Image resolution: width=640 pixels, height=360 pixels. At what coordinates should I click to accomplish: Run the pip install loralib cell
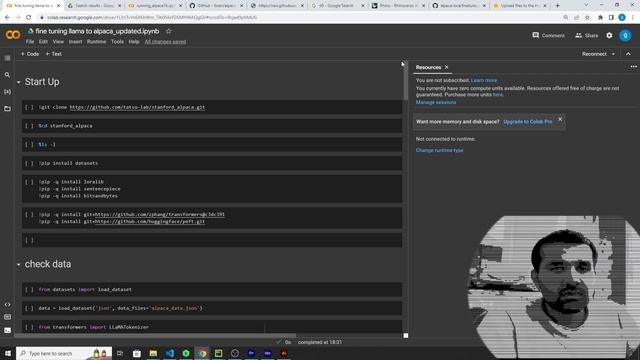(x=29, y=182)
